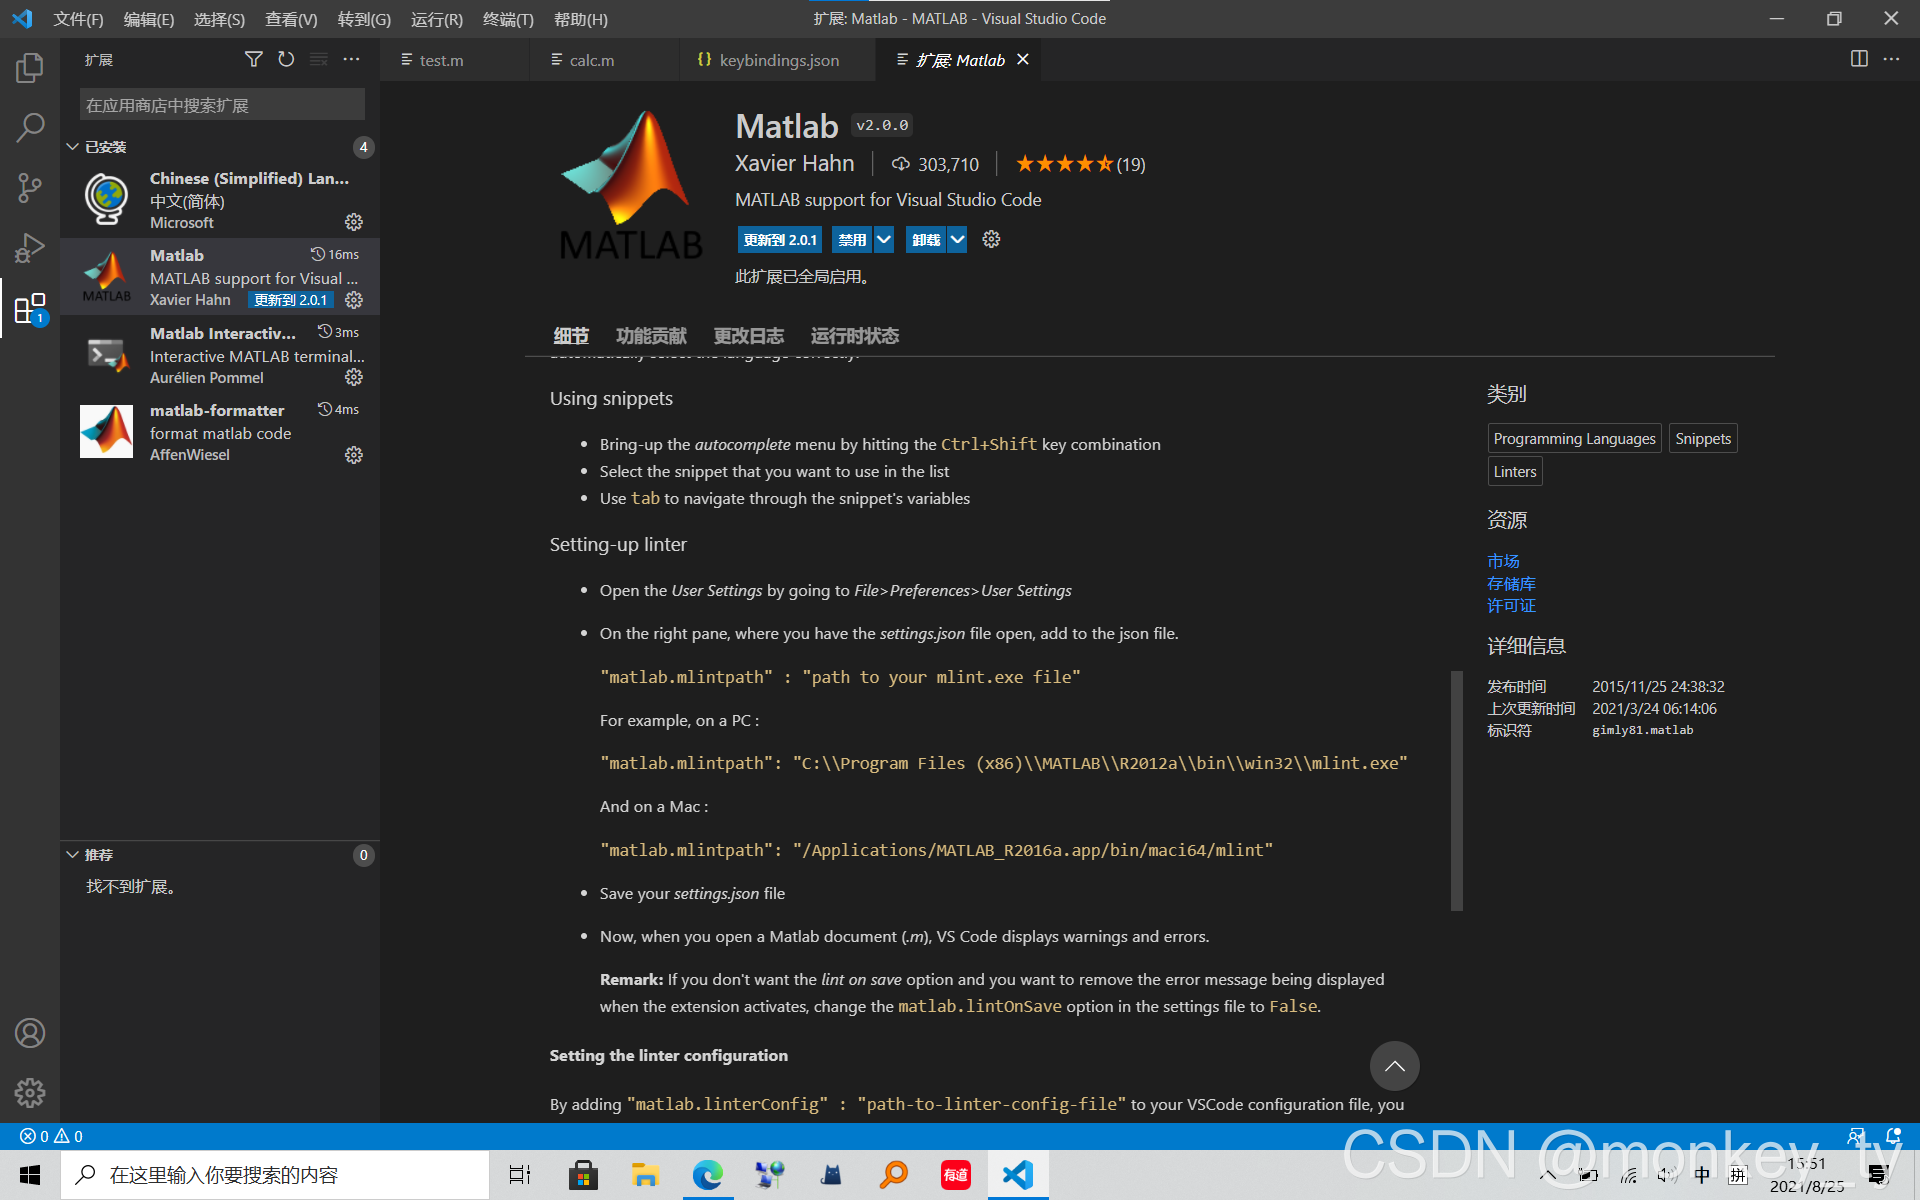Image resolution: width=1920 pixels, height=1200 pixels.
Task: Open the 存储库 repository link
Action: [1511, 583]
